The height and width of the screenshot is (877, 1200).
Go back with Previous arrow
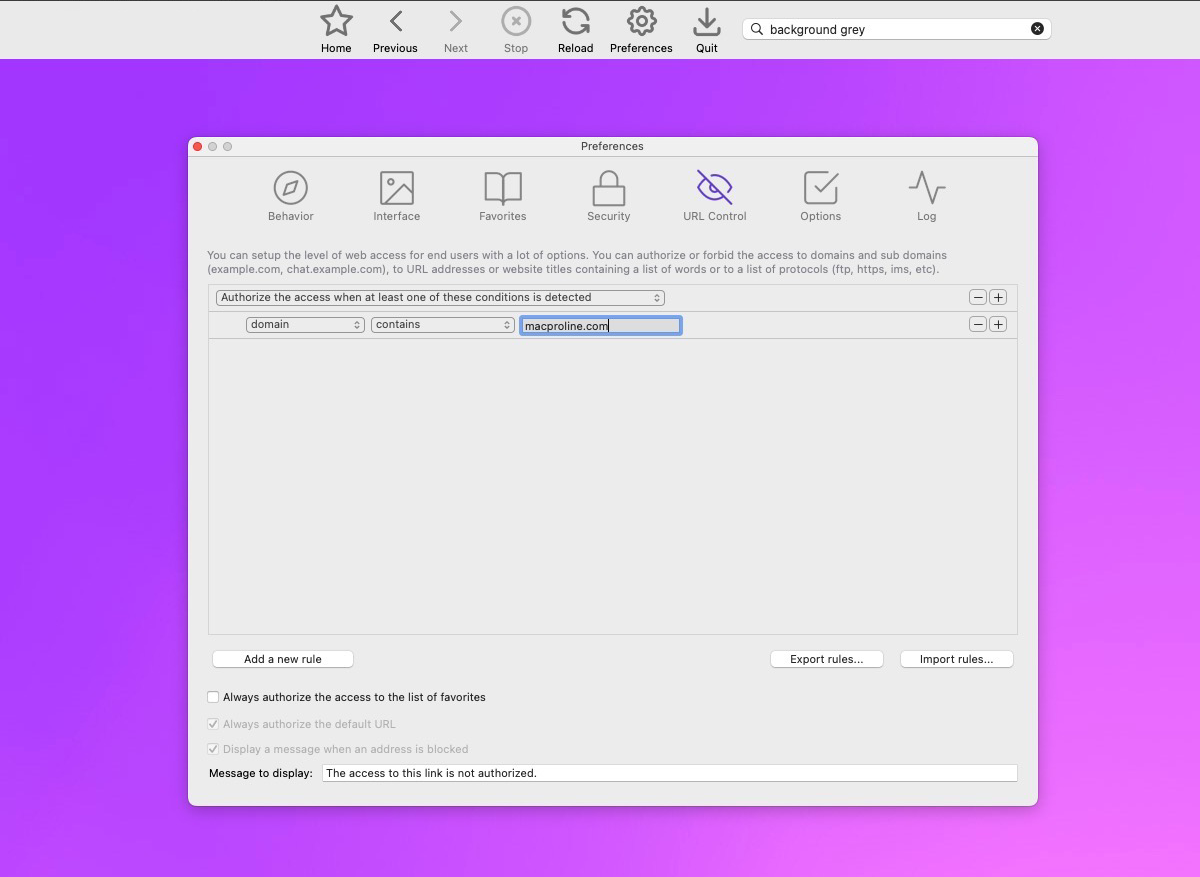396,21
